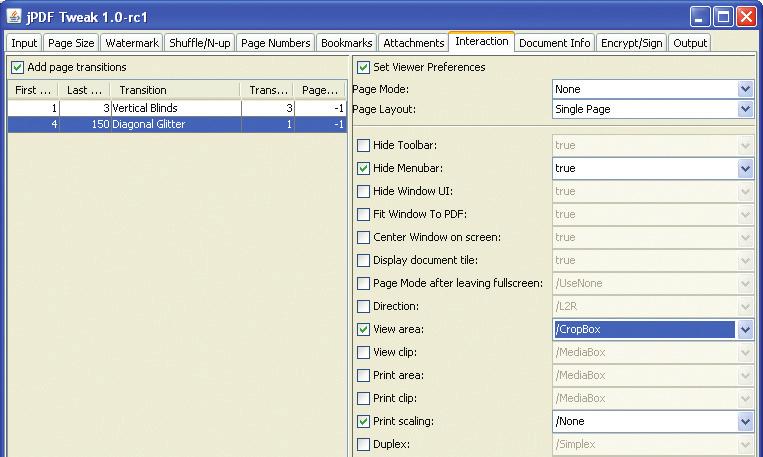Enable the View clip checkbox
The width and height of the screenshot is (763, 457).
pos(363,352)
